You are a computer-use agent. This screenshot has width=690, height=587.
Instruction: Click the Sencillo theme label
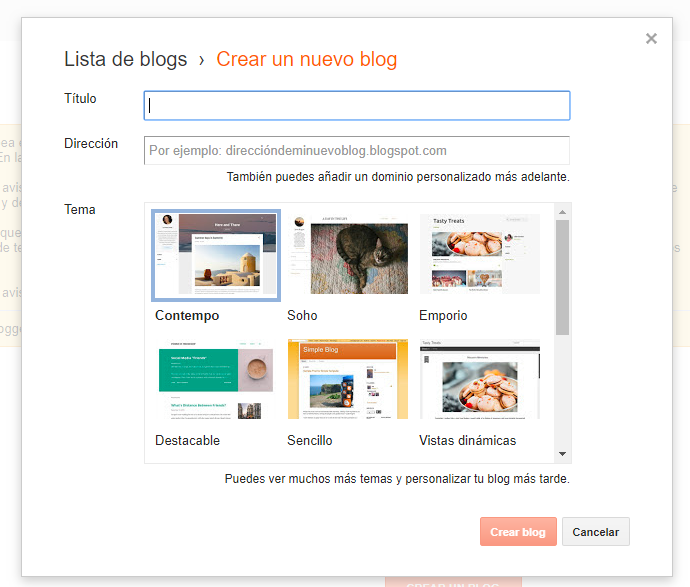tap(310, 440)
